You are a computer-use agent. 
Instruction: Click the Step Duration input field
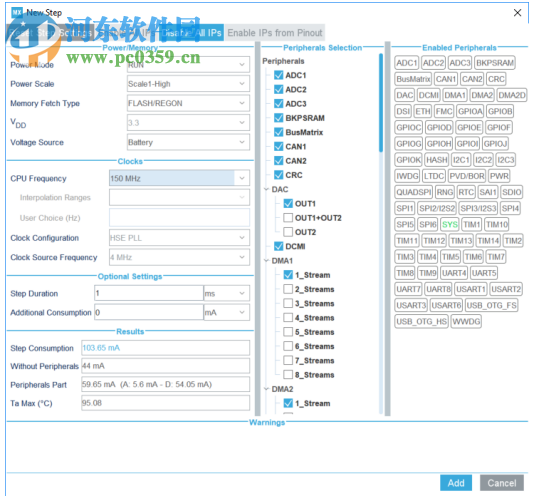[x=149, y=294]
